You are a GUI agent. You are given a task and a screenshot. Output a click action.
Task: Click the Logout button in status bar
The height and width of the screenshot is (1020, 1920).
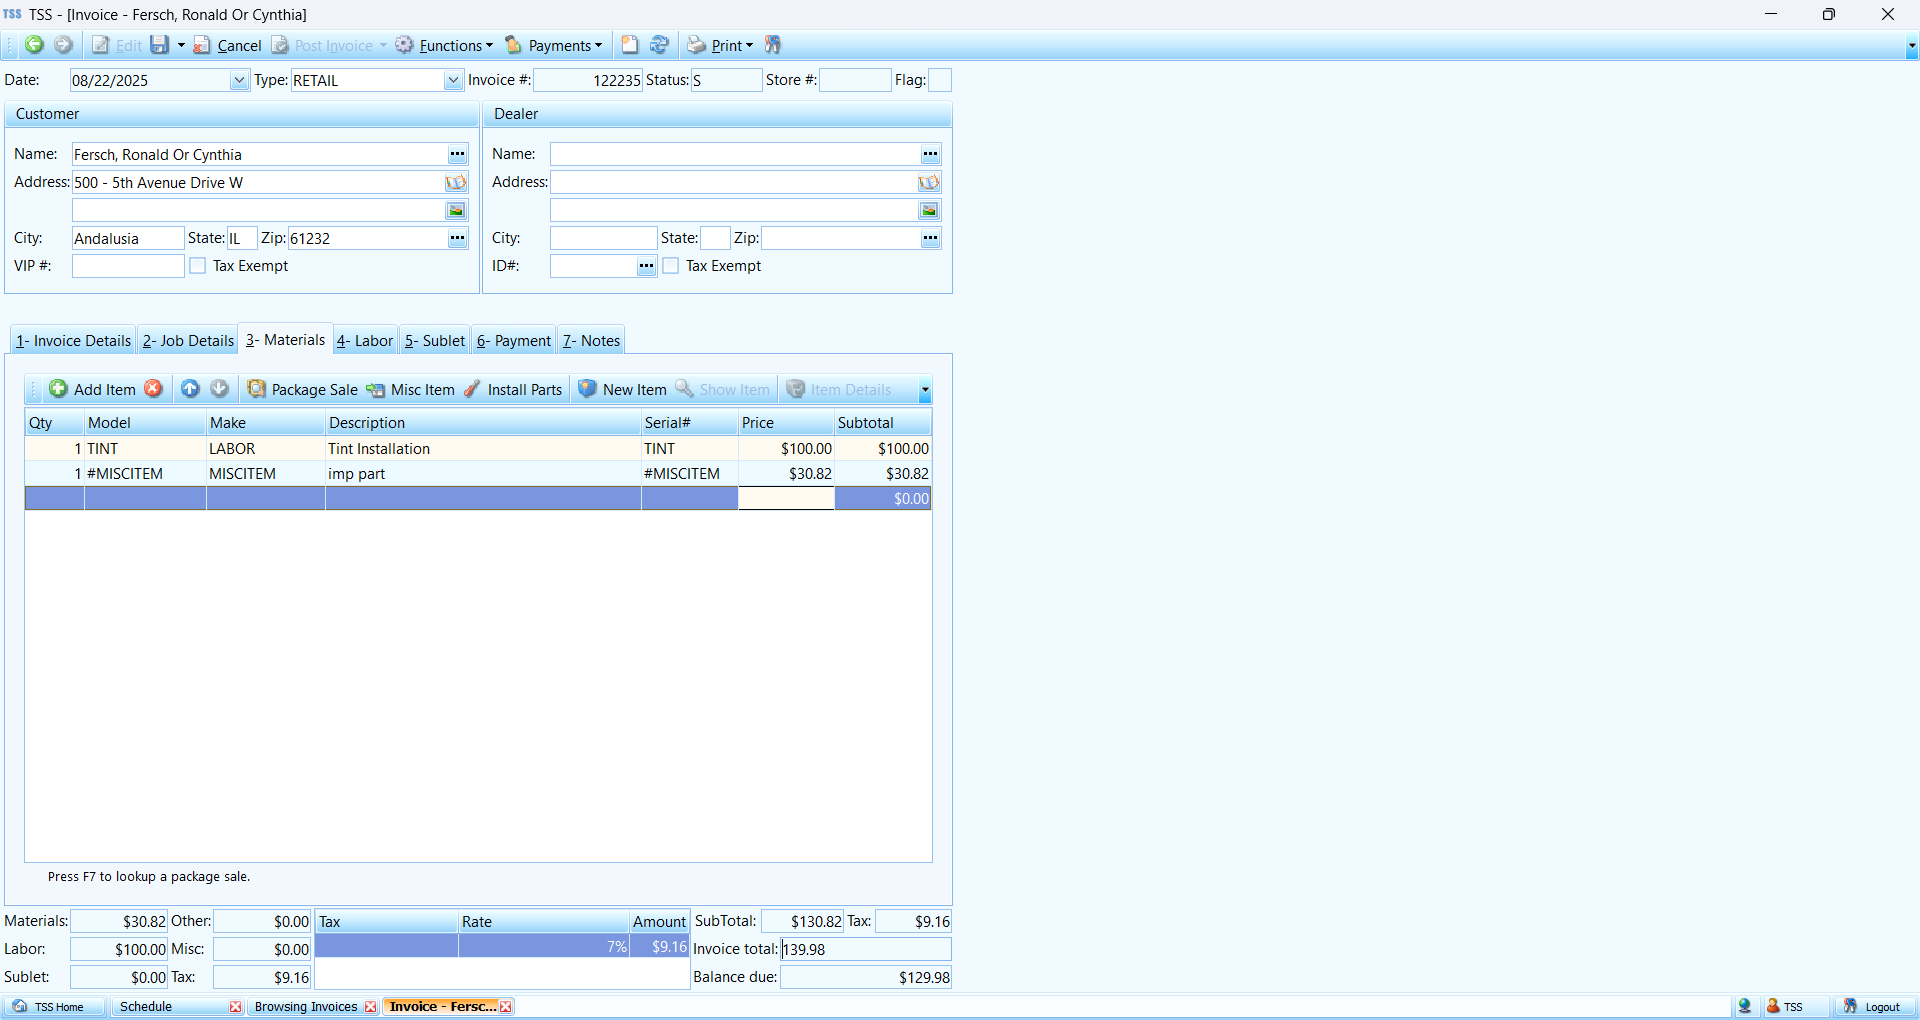(1872, 1007)
